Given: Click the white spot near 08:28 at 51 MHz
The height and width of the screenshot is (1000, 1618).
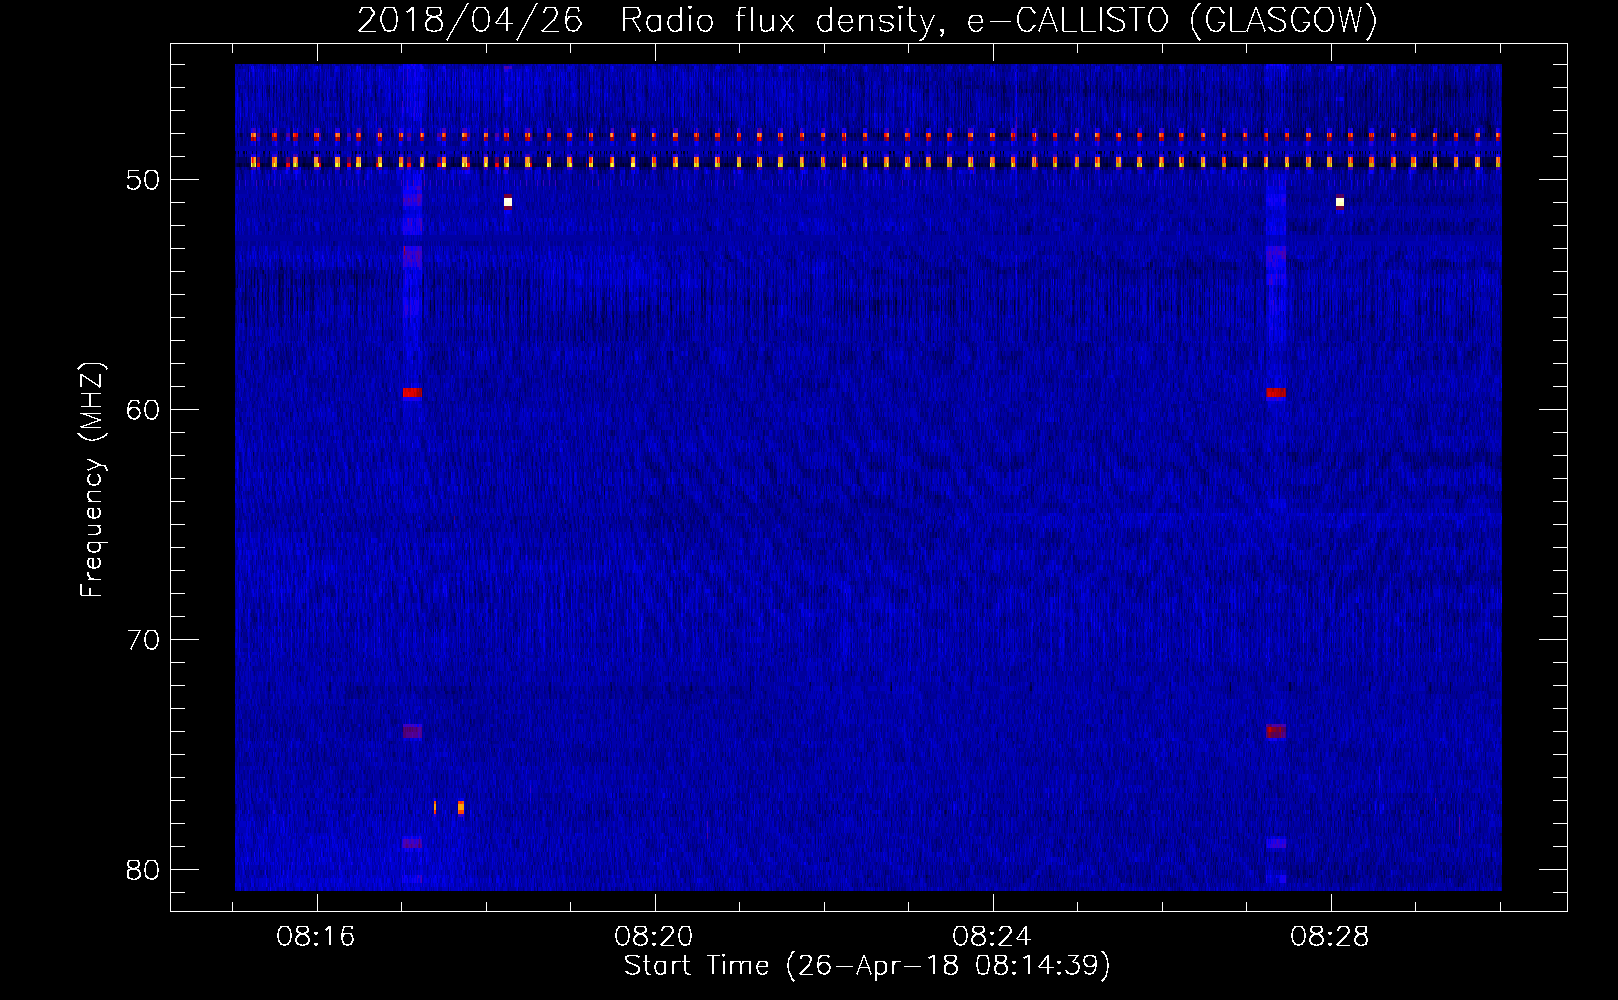Looking at the screenshot, I should [1340, 202].
